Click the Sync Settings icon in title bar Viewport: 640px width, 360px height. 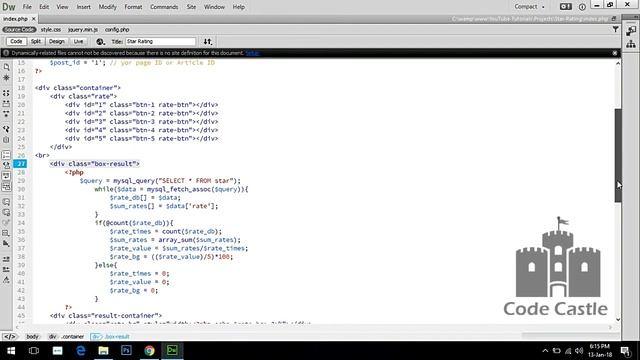point(565,7)
